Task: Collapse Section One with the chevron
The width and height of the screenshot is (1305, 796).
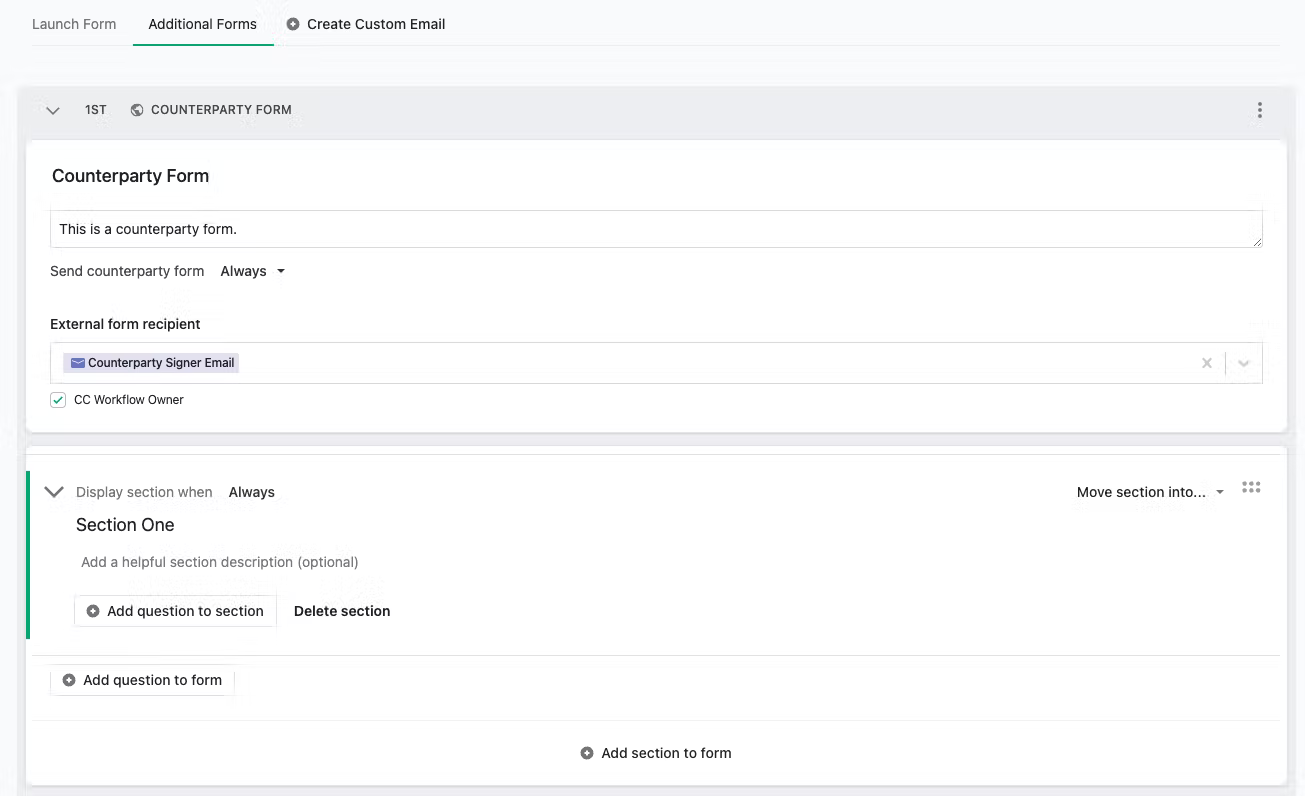Action: click(54, 492)
